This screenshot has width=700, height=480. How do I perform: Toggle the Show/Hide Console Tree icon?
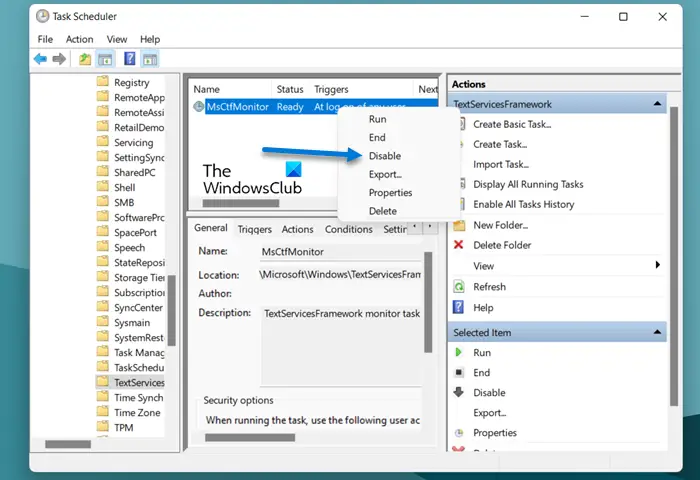pos(105,59)
